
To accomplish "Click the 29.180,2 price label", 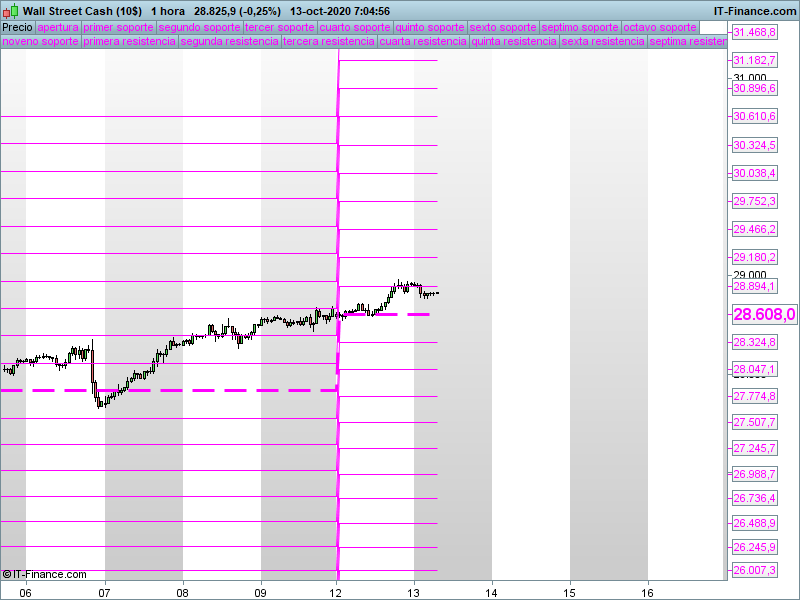I will pyautogui.click(x=755, y=258).
